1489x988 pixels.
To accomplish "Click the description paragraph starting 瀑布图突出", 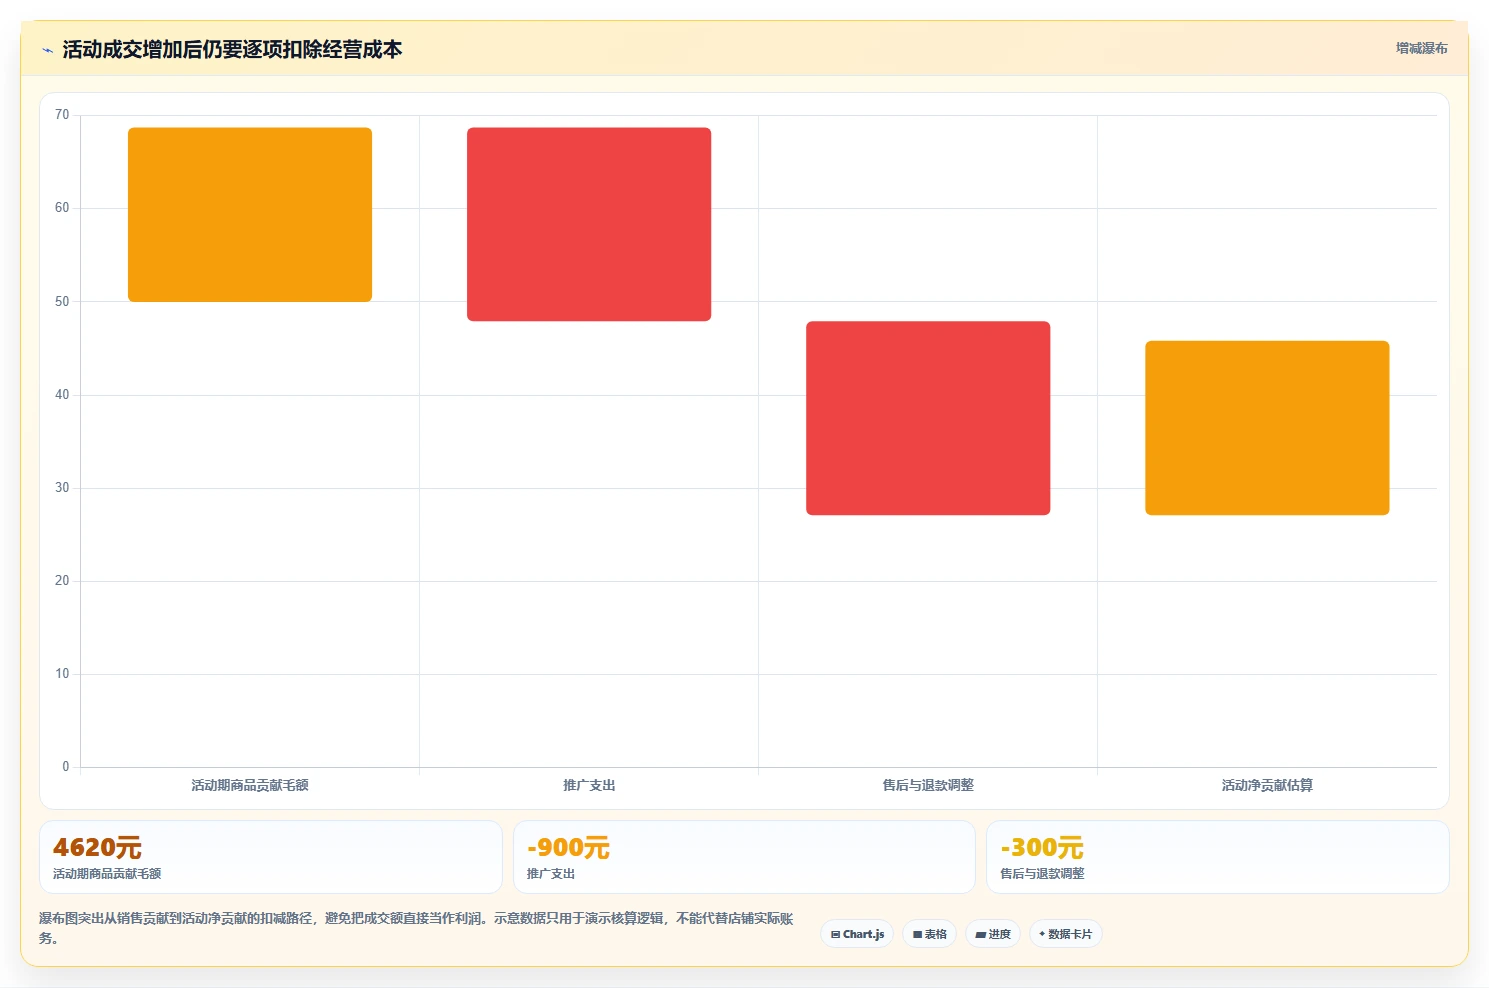I will (x=417, y=928).
